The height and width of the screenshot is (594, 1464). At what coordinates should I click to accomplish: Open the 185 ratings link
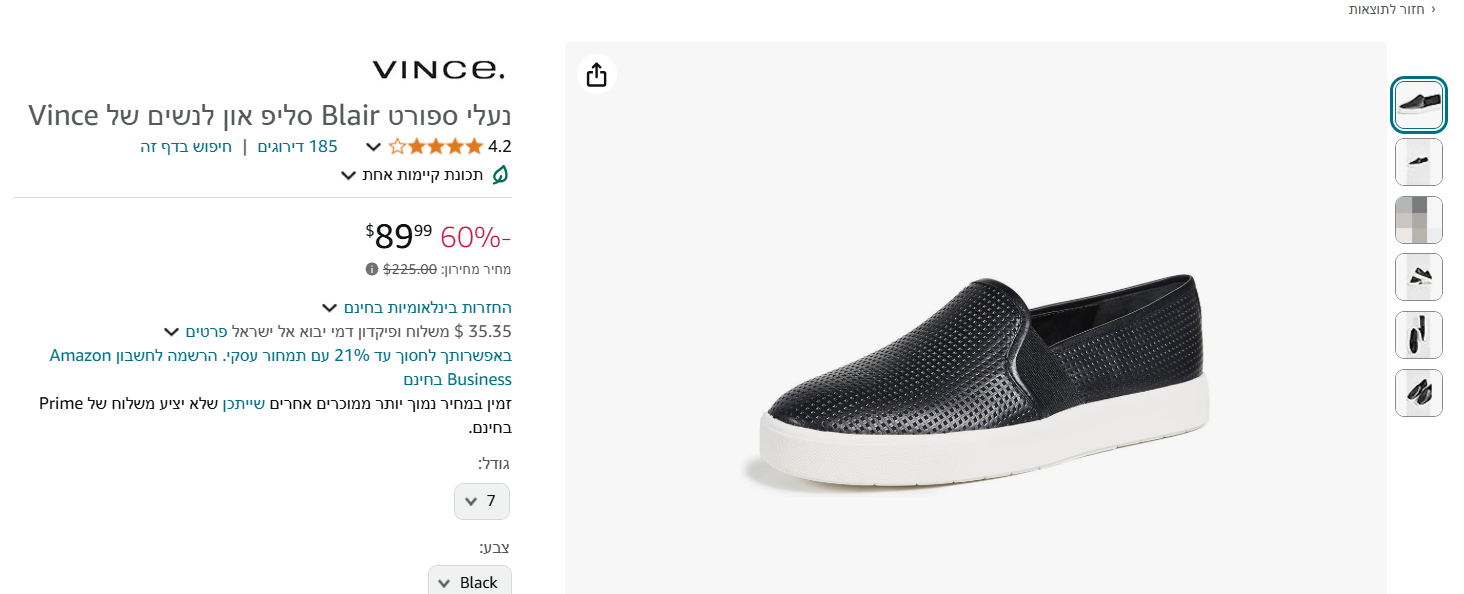(x=297, y=147)
